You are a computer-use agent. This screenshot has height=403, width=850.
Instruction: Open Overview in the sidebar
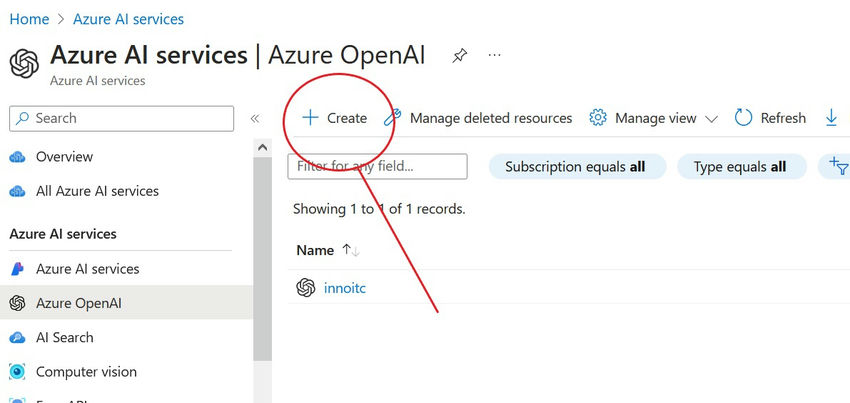[x=64, y=157]
